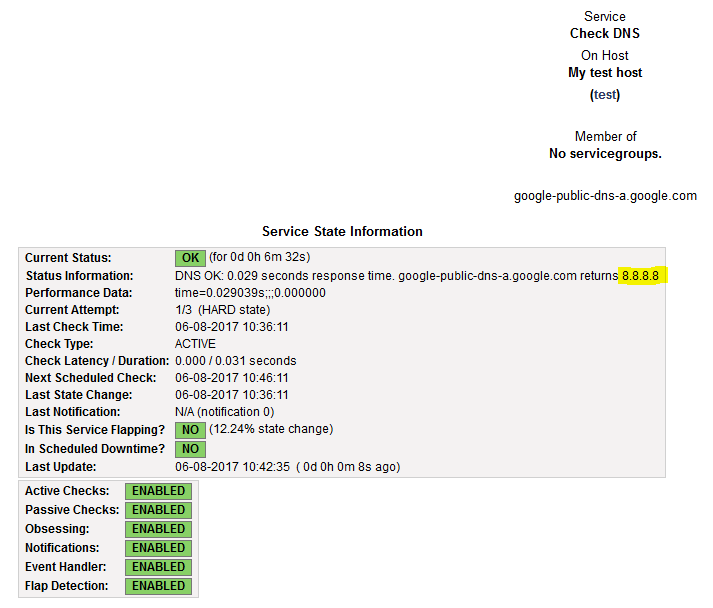Click the google-public-dns-a.google.com address under Member of
Screen dimensions: 713x608
tap(605, 196)
